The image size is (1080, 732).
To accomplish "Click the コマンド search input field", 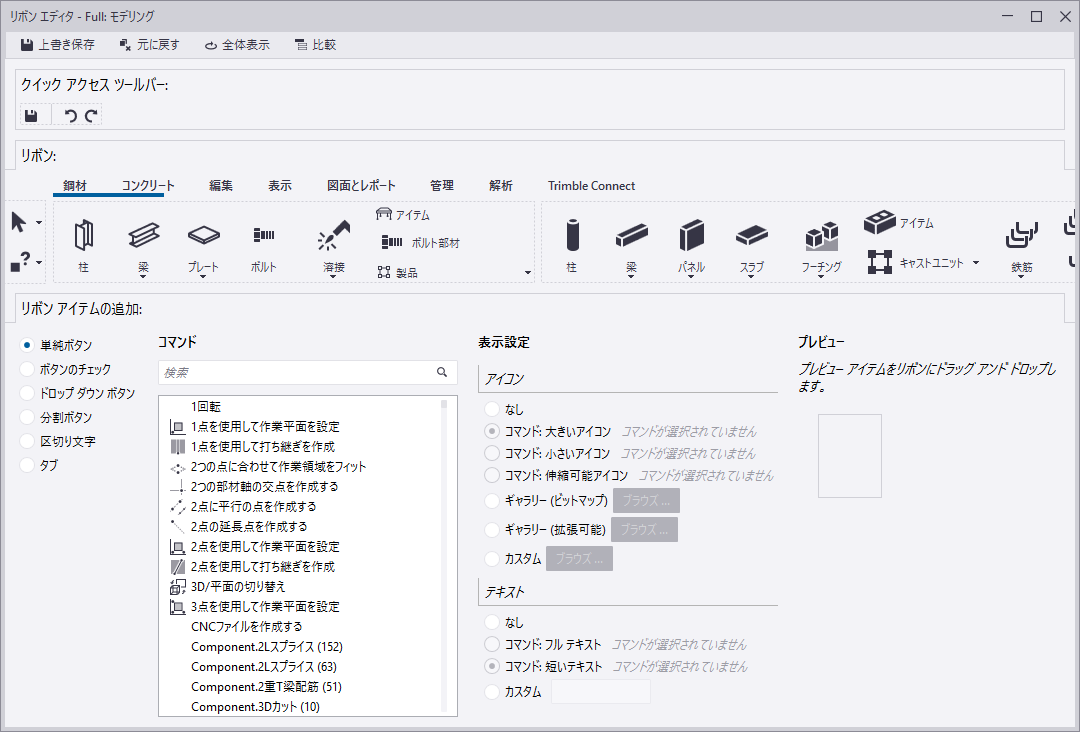I will pos(296,372).
